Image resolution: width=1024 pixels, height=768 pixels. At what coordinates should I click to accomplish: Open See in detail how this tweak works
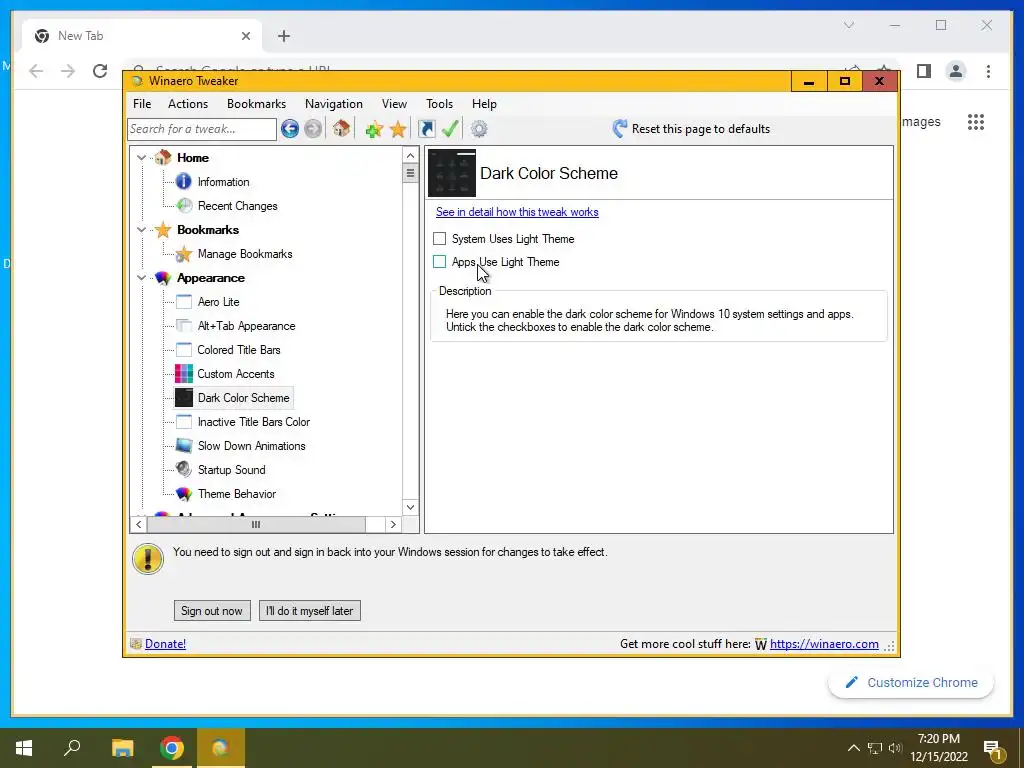tap(517, 212)
